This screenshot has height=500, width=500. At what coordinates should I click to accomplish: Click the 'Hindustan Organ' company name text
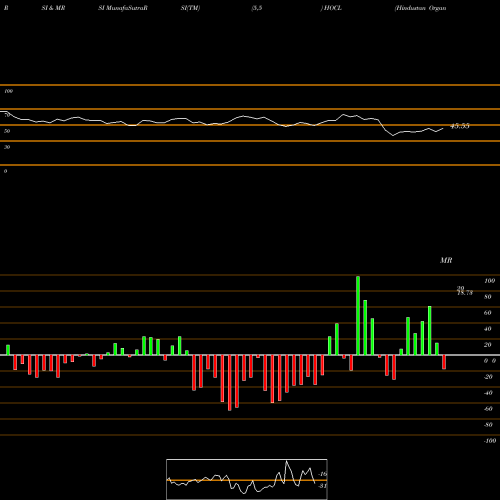click(421, 8)
